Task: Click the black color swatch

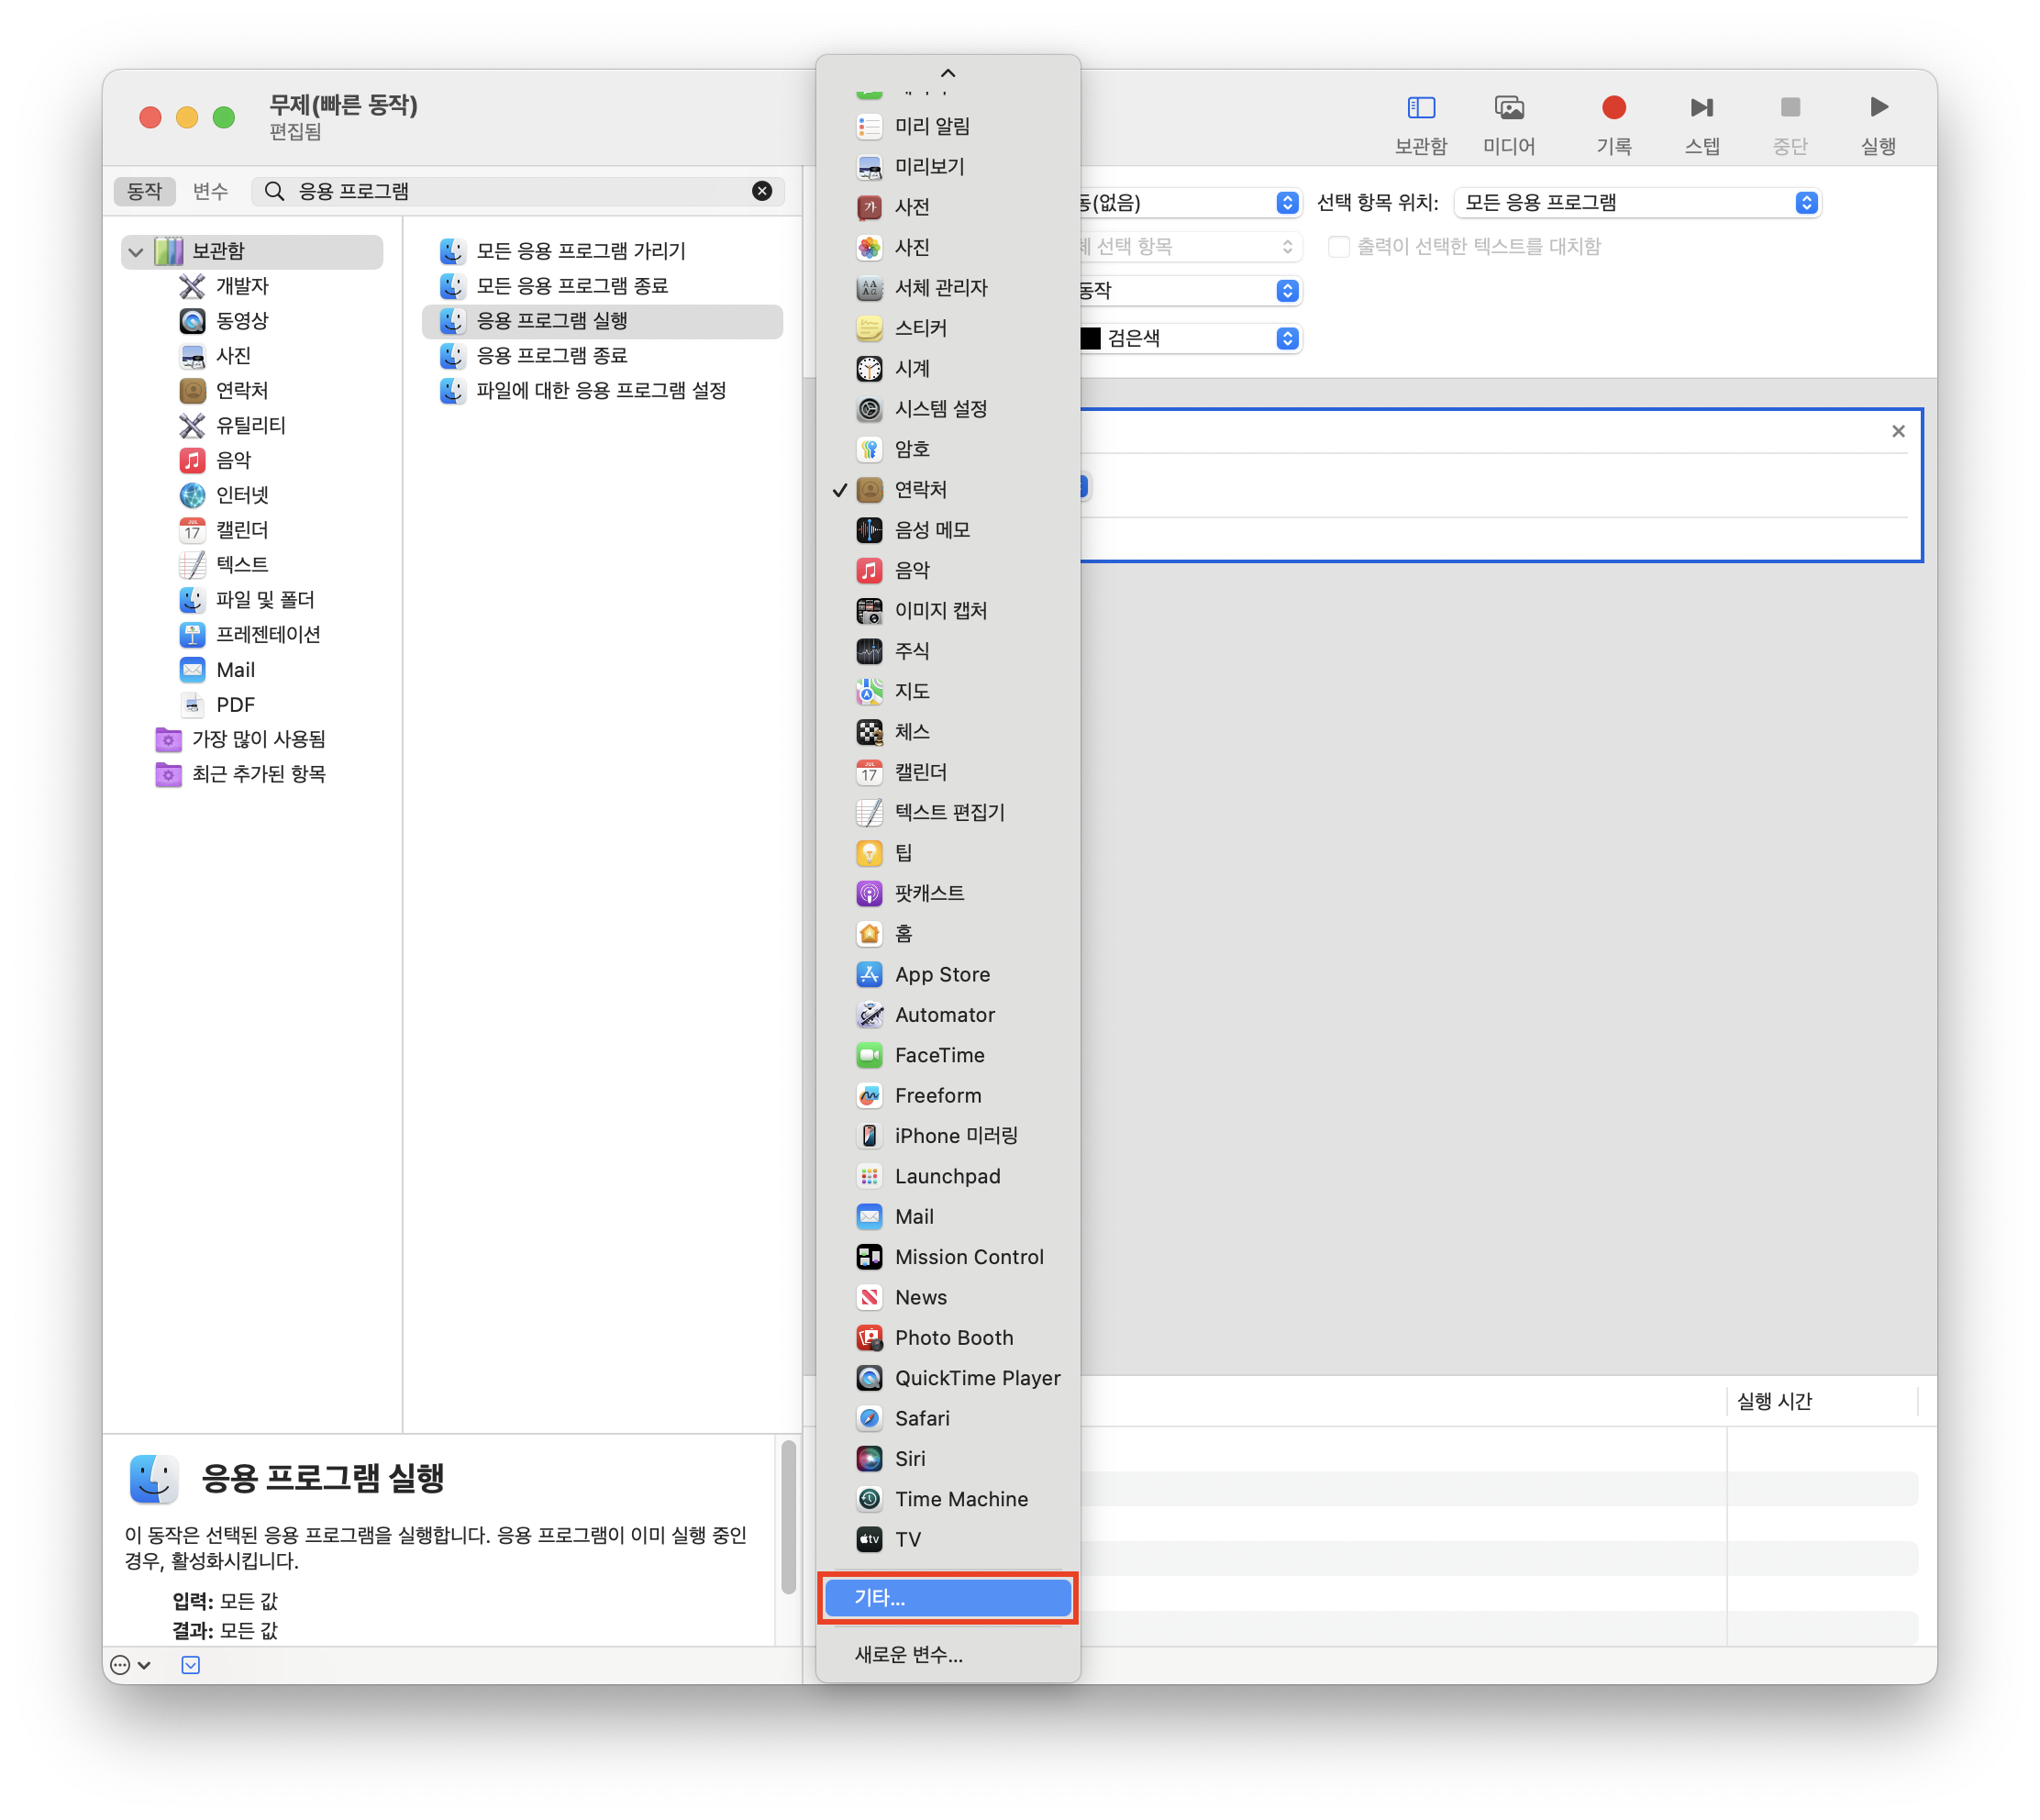Action: coord(1091,339)
